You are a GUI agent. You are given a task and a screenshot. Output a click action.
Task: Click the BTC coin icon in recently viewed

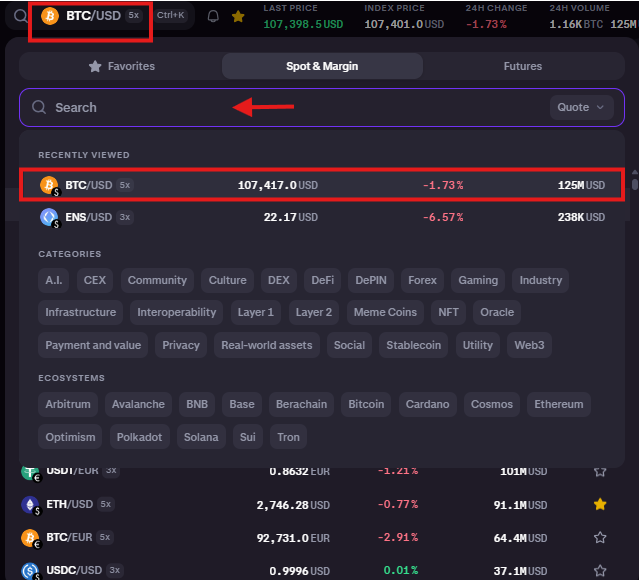click(x=49, y=185)
